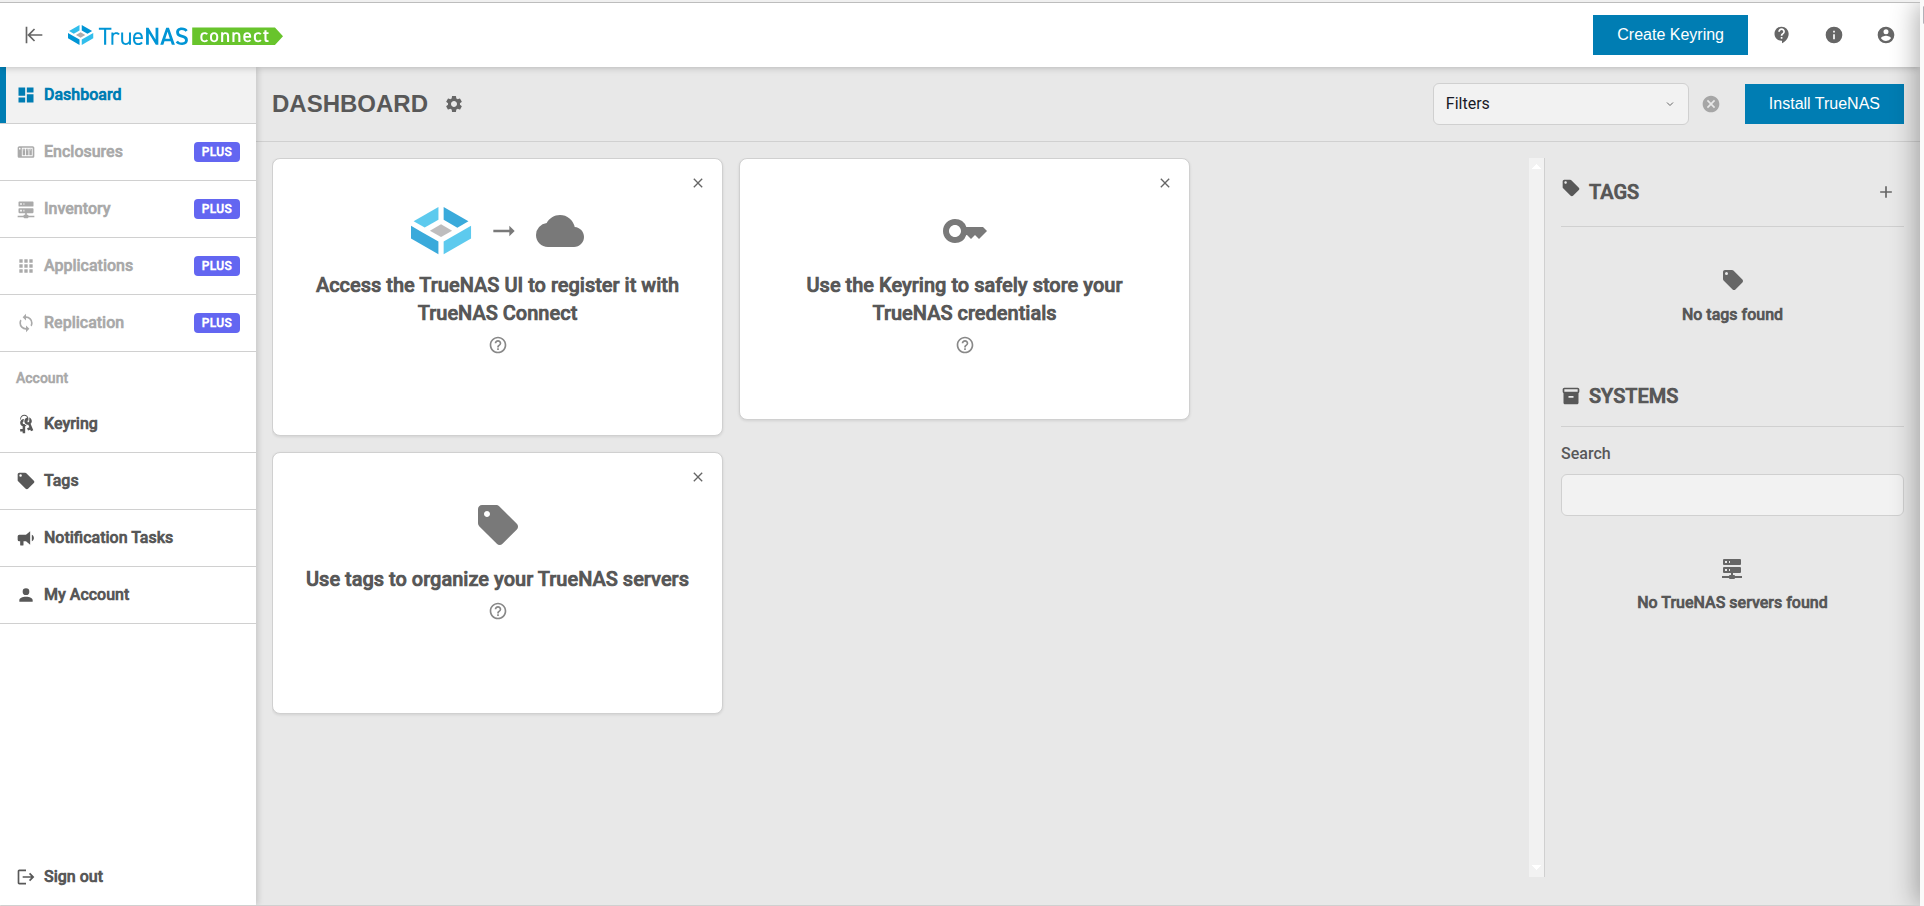Click the tag icon above 'No tags found'

point(1732,280)
